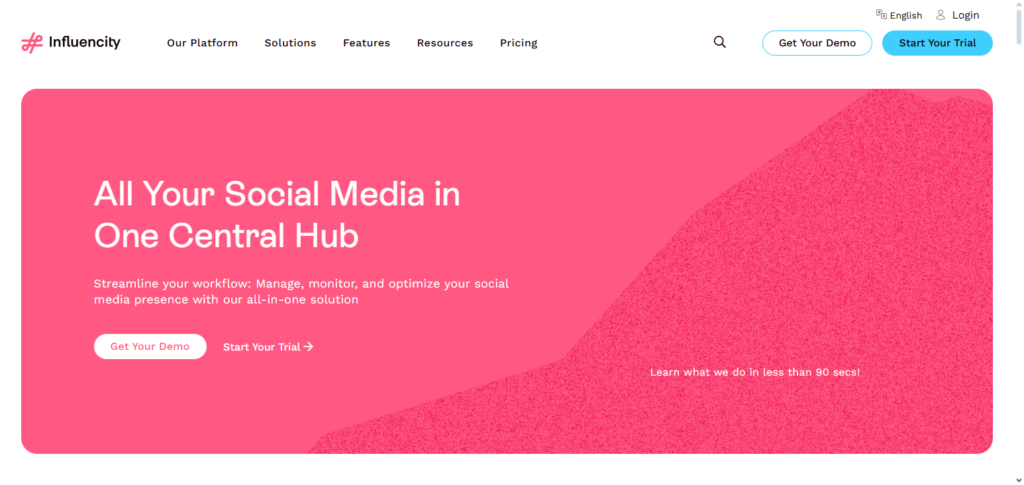Viewport: 1024px width, 485px height.
Task: Open search with the magnifier icon
Action: tap(720, 43)
